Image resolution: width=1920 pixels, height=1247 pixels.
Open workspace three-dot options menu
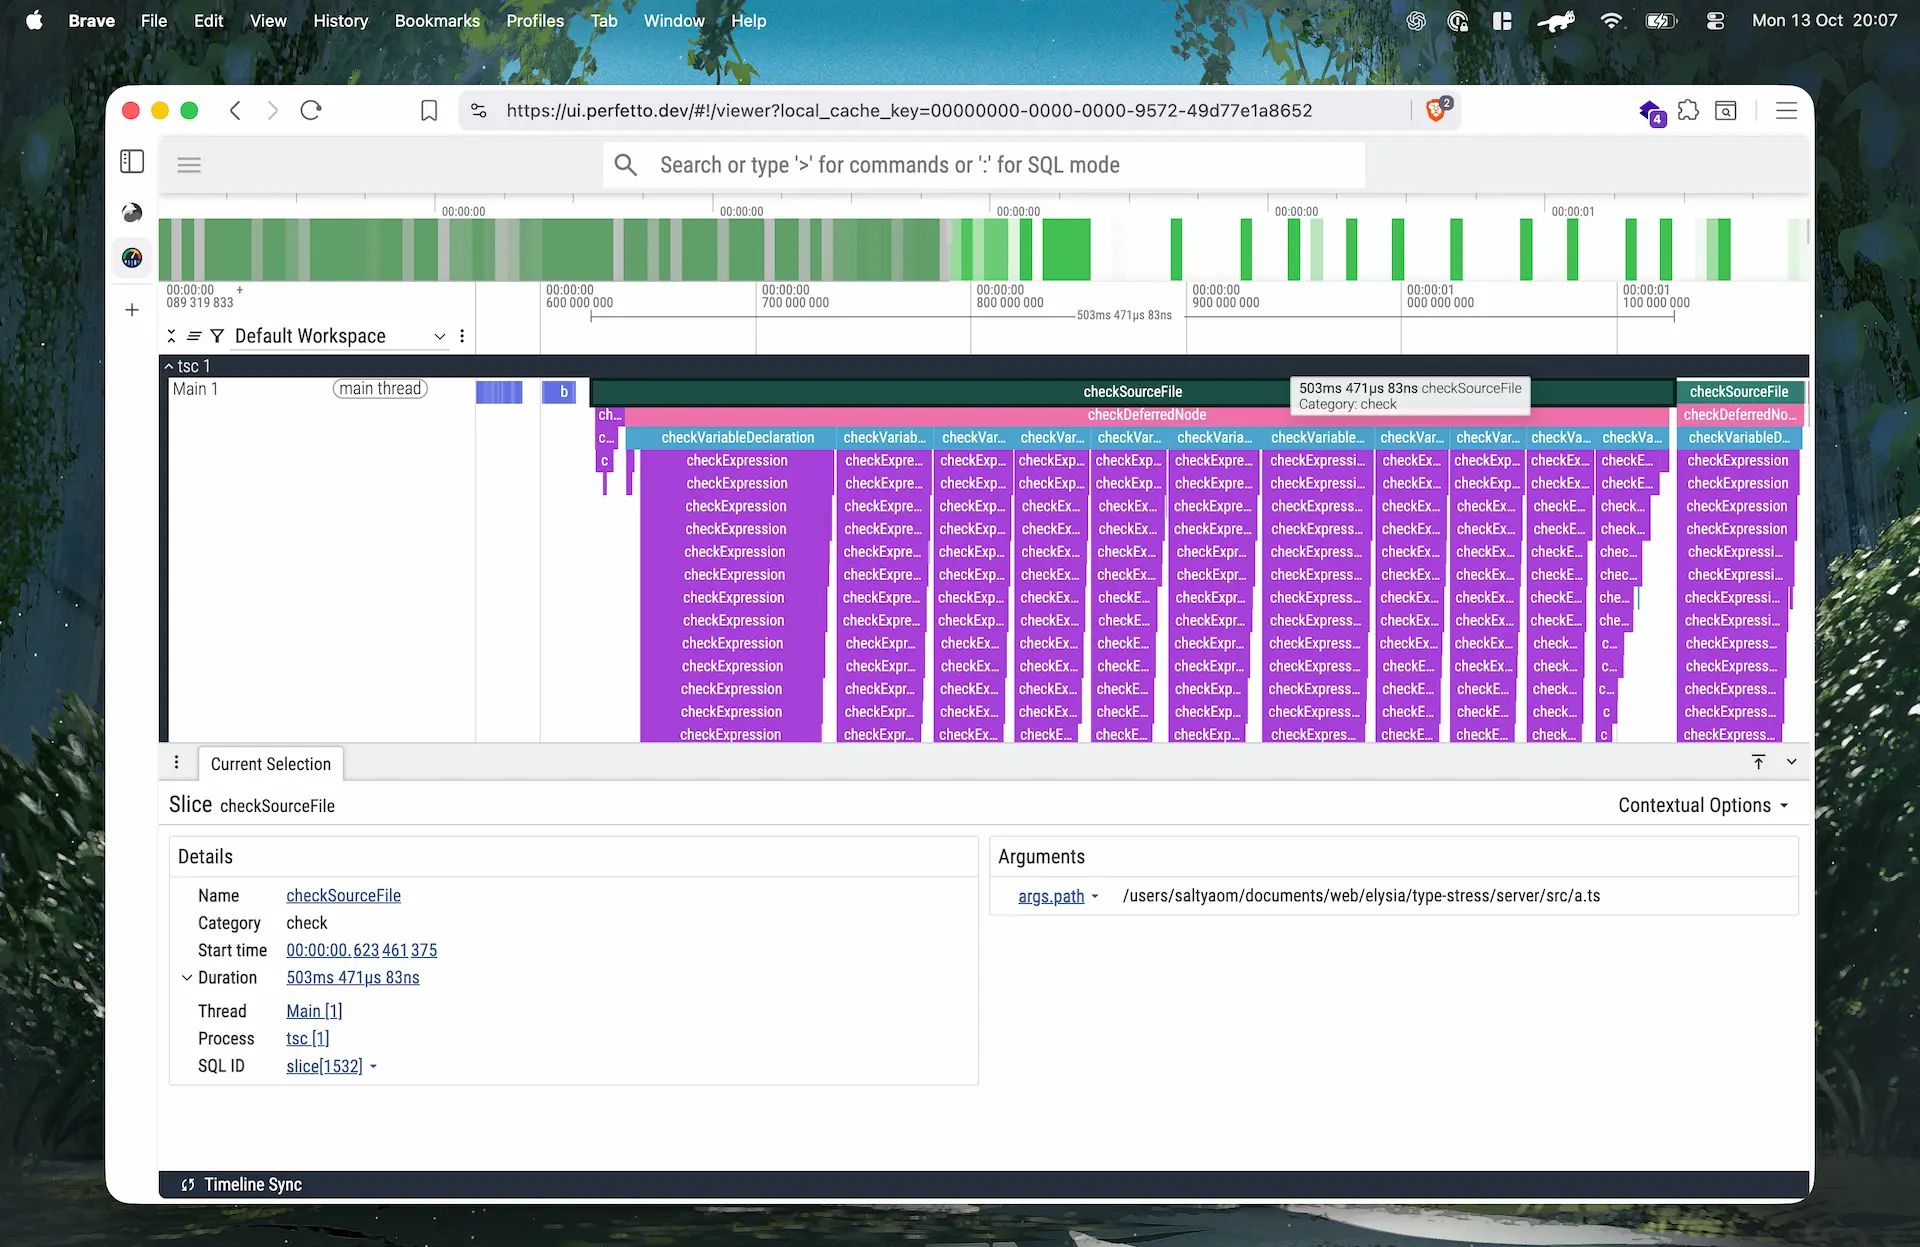[x=462, y=336]
